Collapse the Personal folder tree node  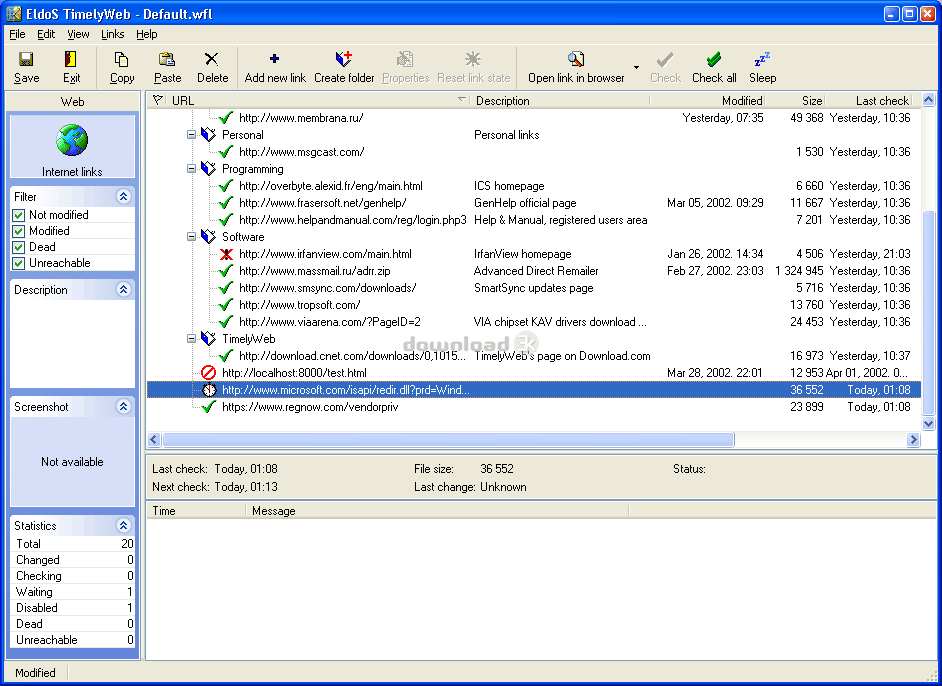[191, 135]
